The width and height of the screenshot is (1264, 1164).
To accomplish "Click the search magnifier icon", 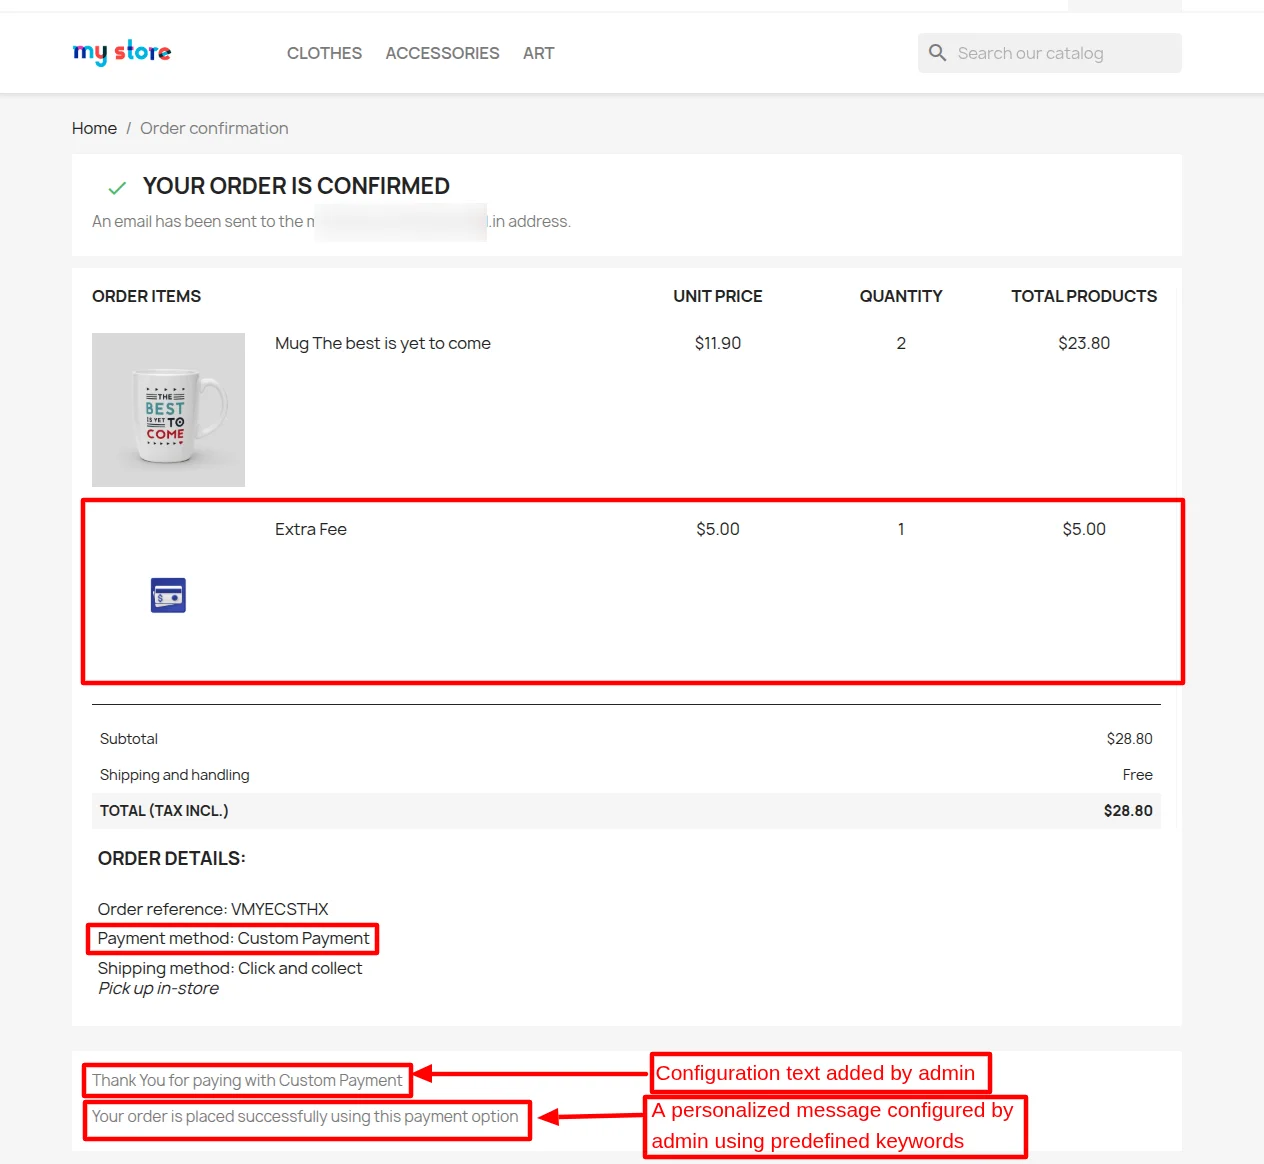I will pyautogui.click(x=937, y=53).
